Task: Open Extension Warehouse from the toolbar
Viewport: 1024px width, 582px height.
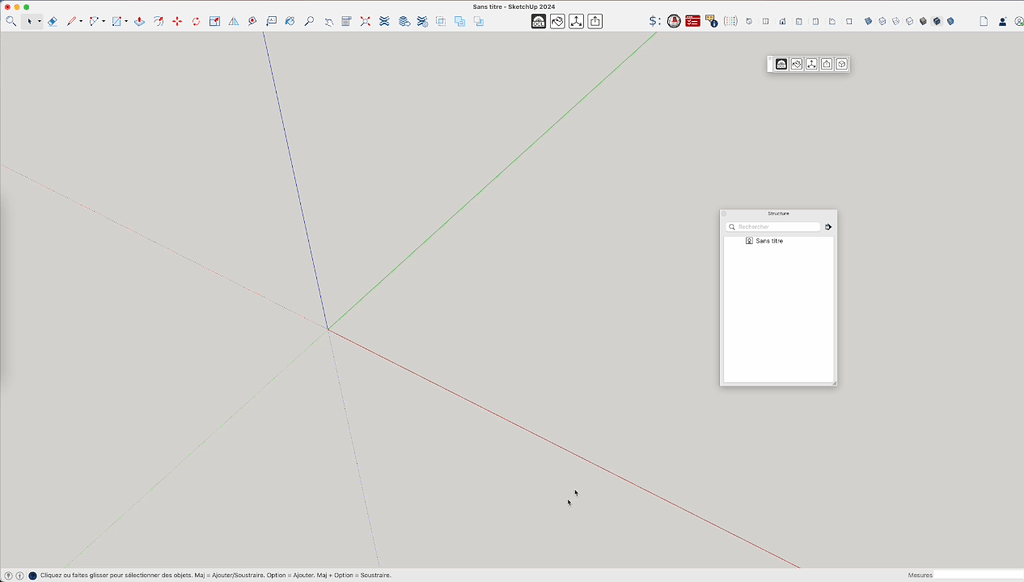Action: pyautogui.click(x=557, y=20)
